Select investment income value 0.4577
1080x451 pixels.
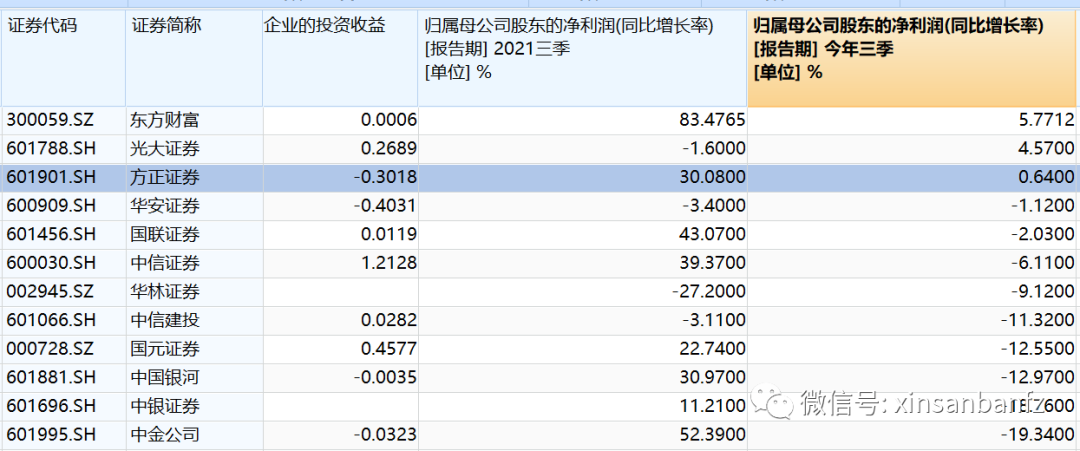[x=389, y=349]
